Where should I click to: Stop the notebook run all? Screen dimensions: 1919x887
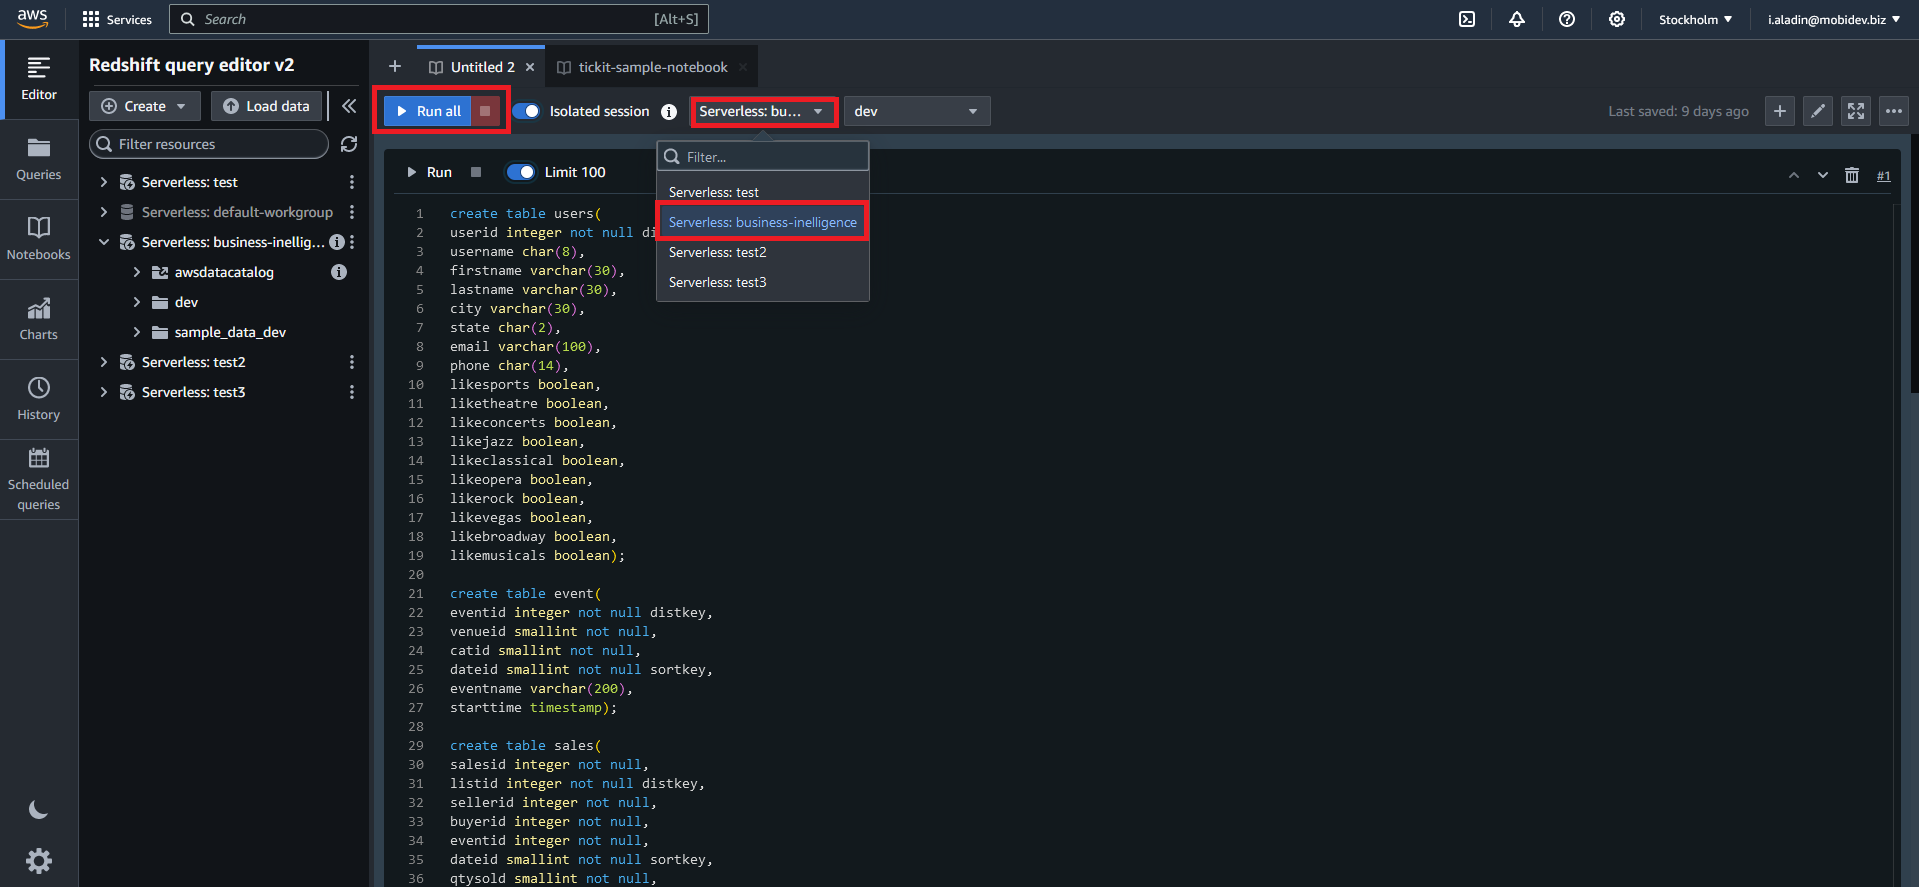485,111
